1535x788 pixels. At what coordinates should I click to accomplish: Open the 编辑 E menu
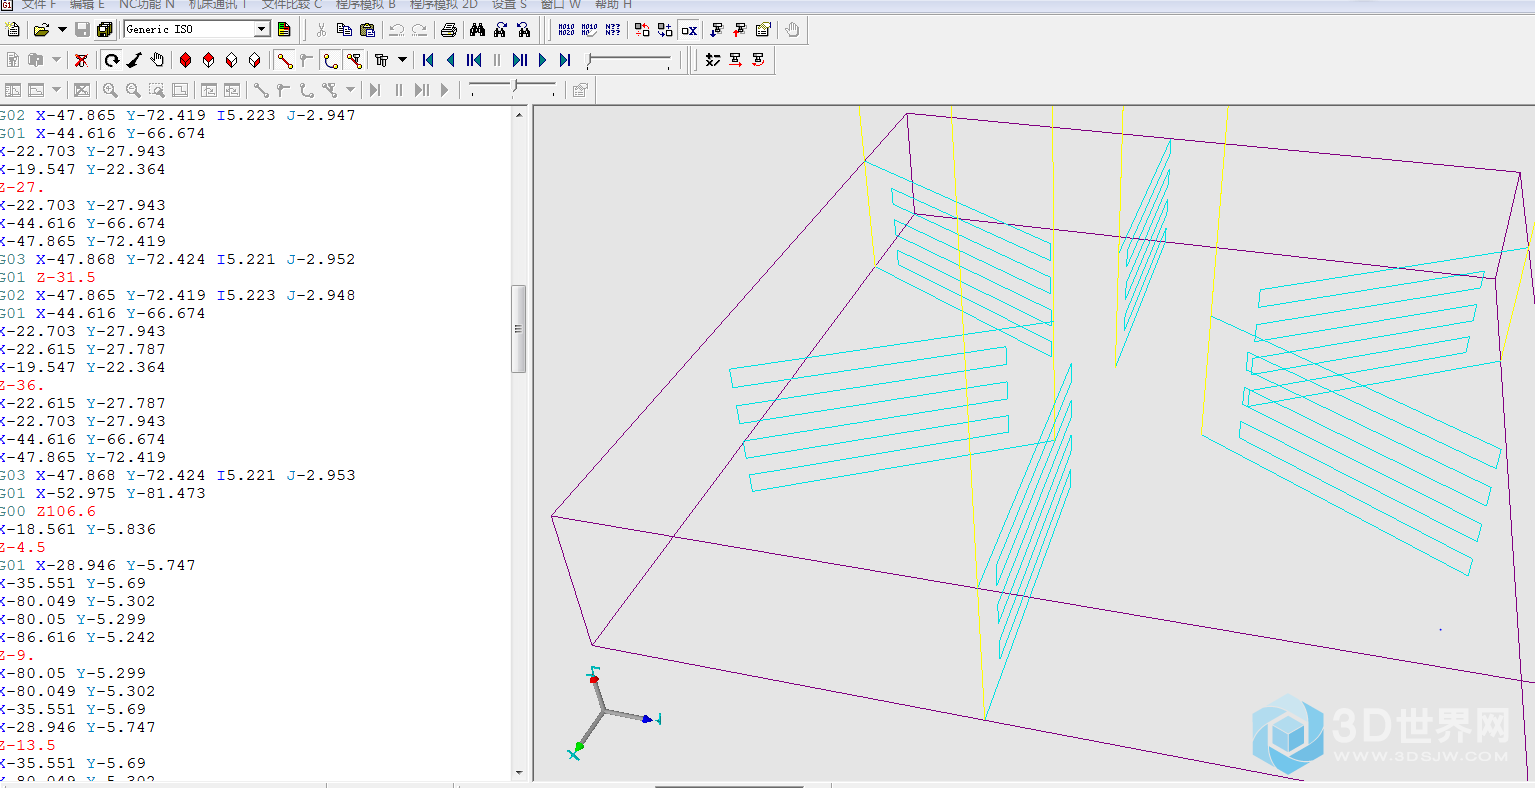(87, 5)
